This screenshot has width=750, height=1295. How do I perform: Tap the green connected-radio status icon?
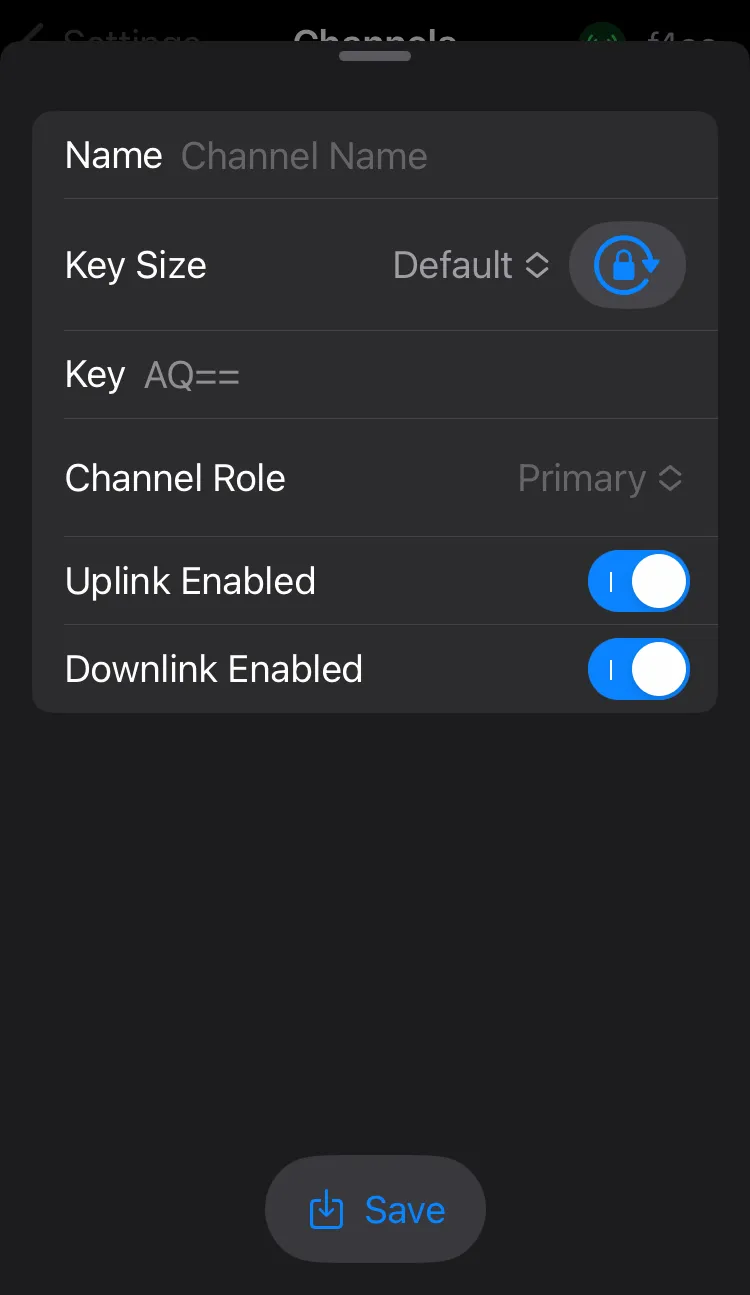[x=602, y=38]
